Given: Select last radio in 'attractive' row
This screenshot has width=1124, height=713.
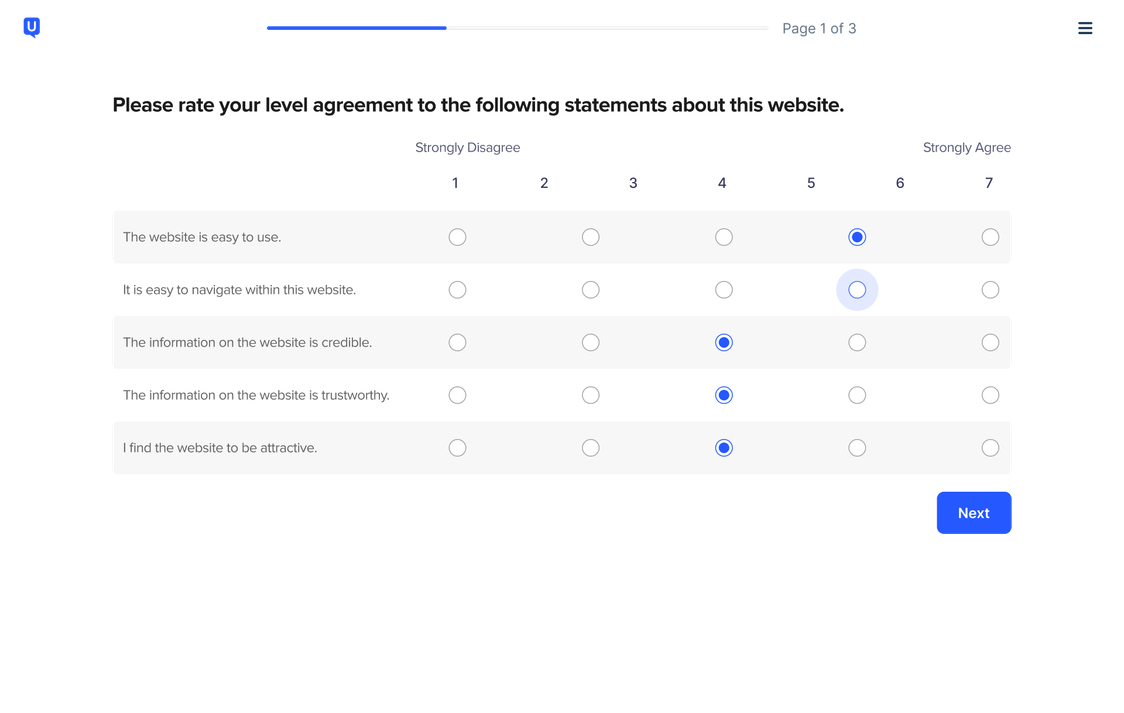Looking at the screenshot, I should coord(990,448).
